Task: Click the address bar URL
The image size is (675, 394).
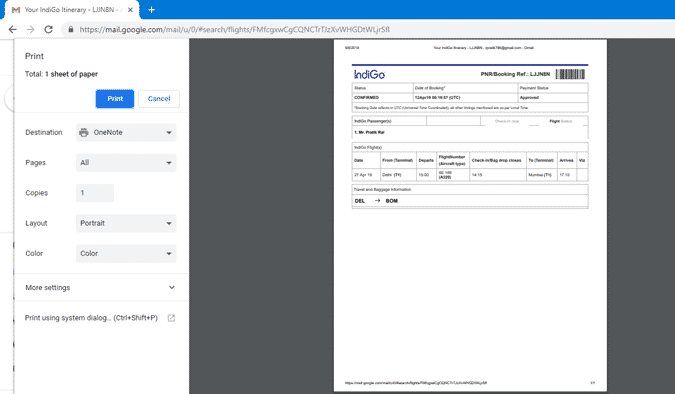Action: pos(235,29)
